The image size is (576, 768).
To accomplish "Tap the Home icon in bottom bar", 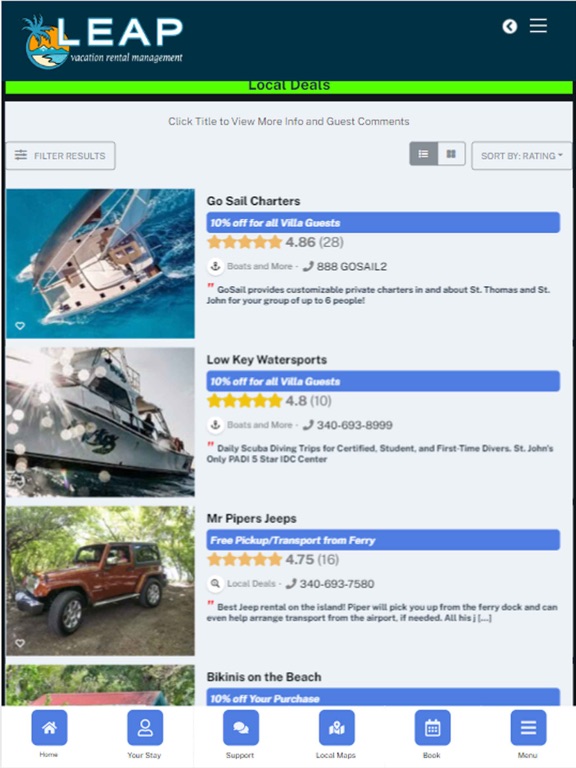I will 49,728.
